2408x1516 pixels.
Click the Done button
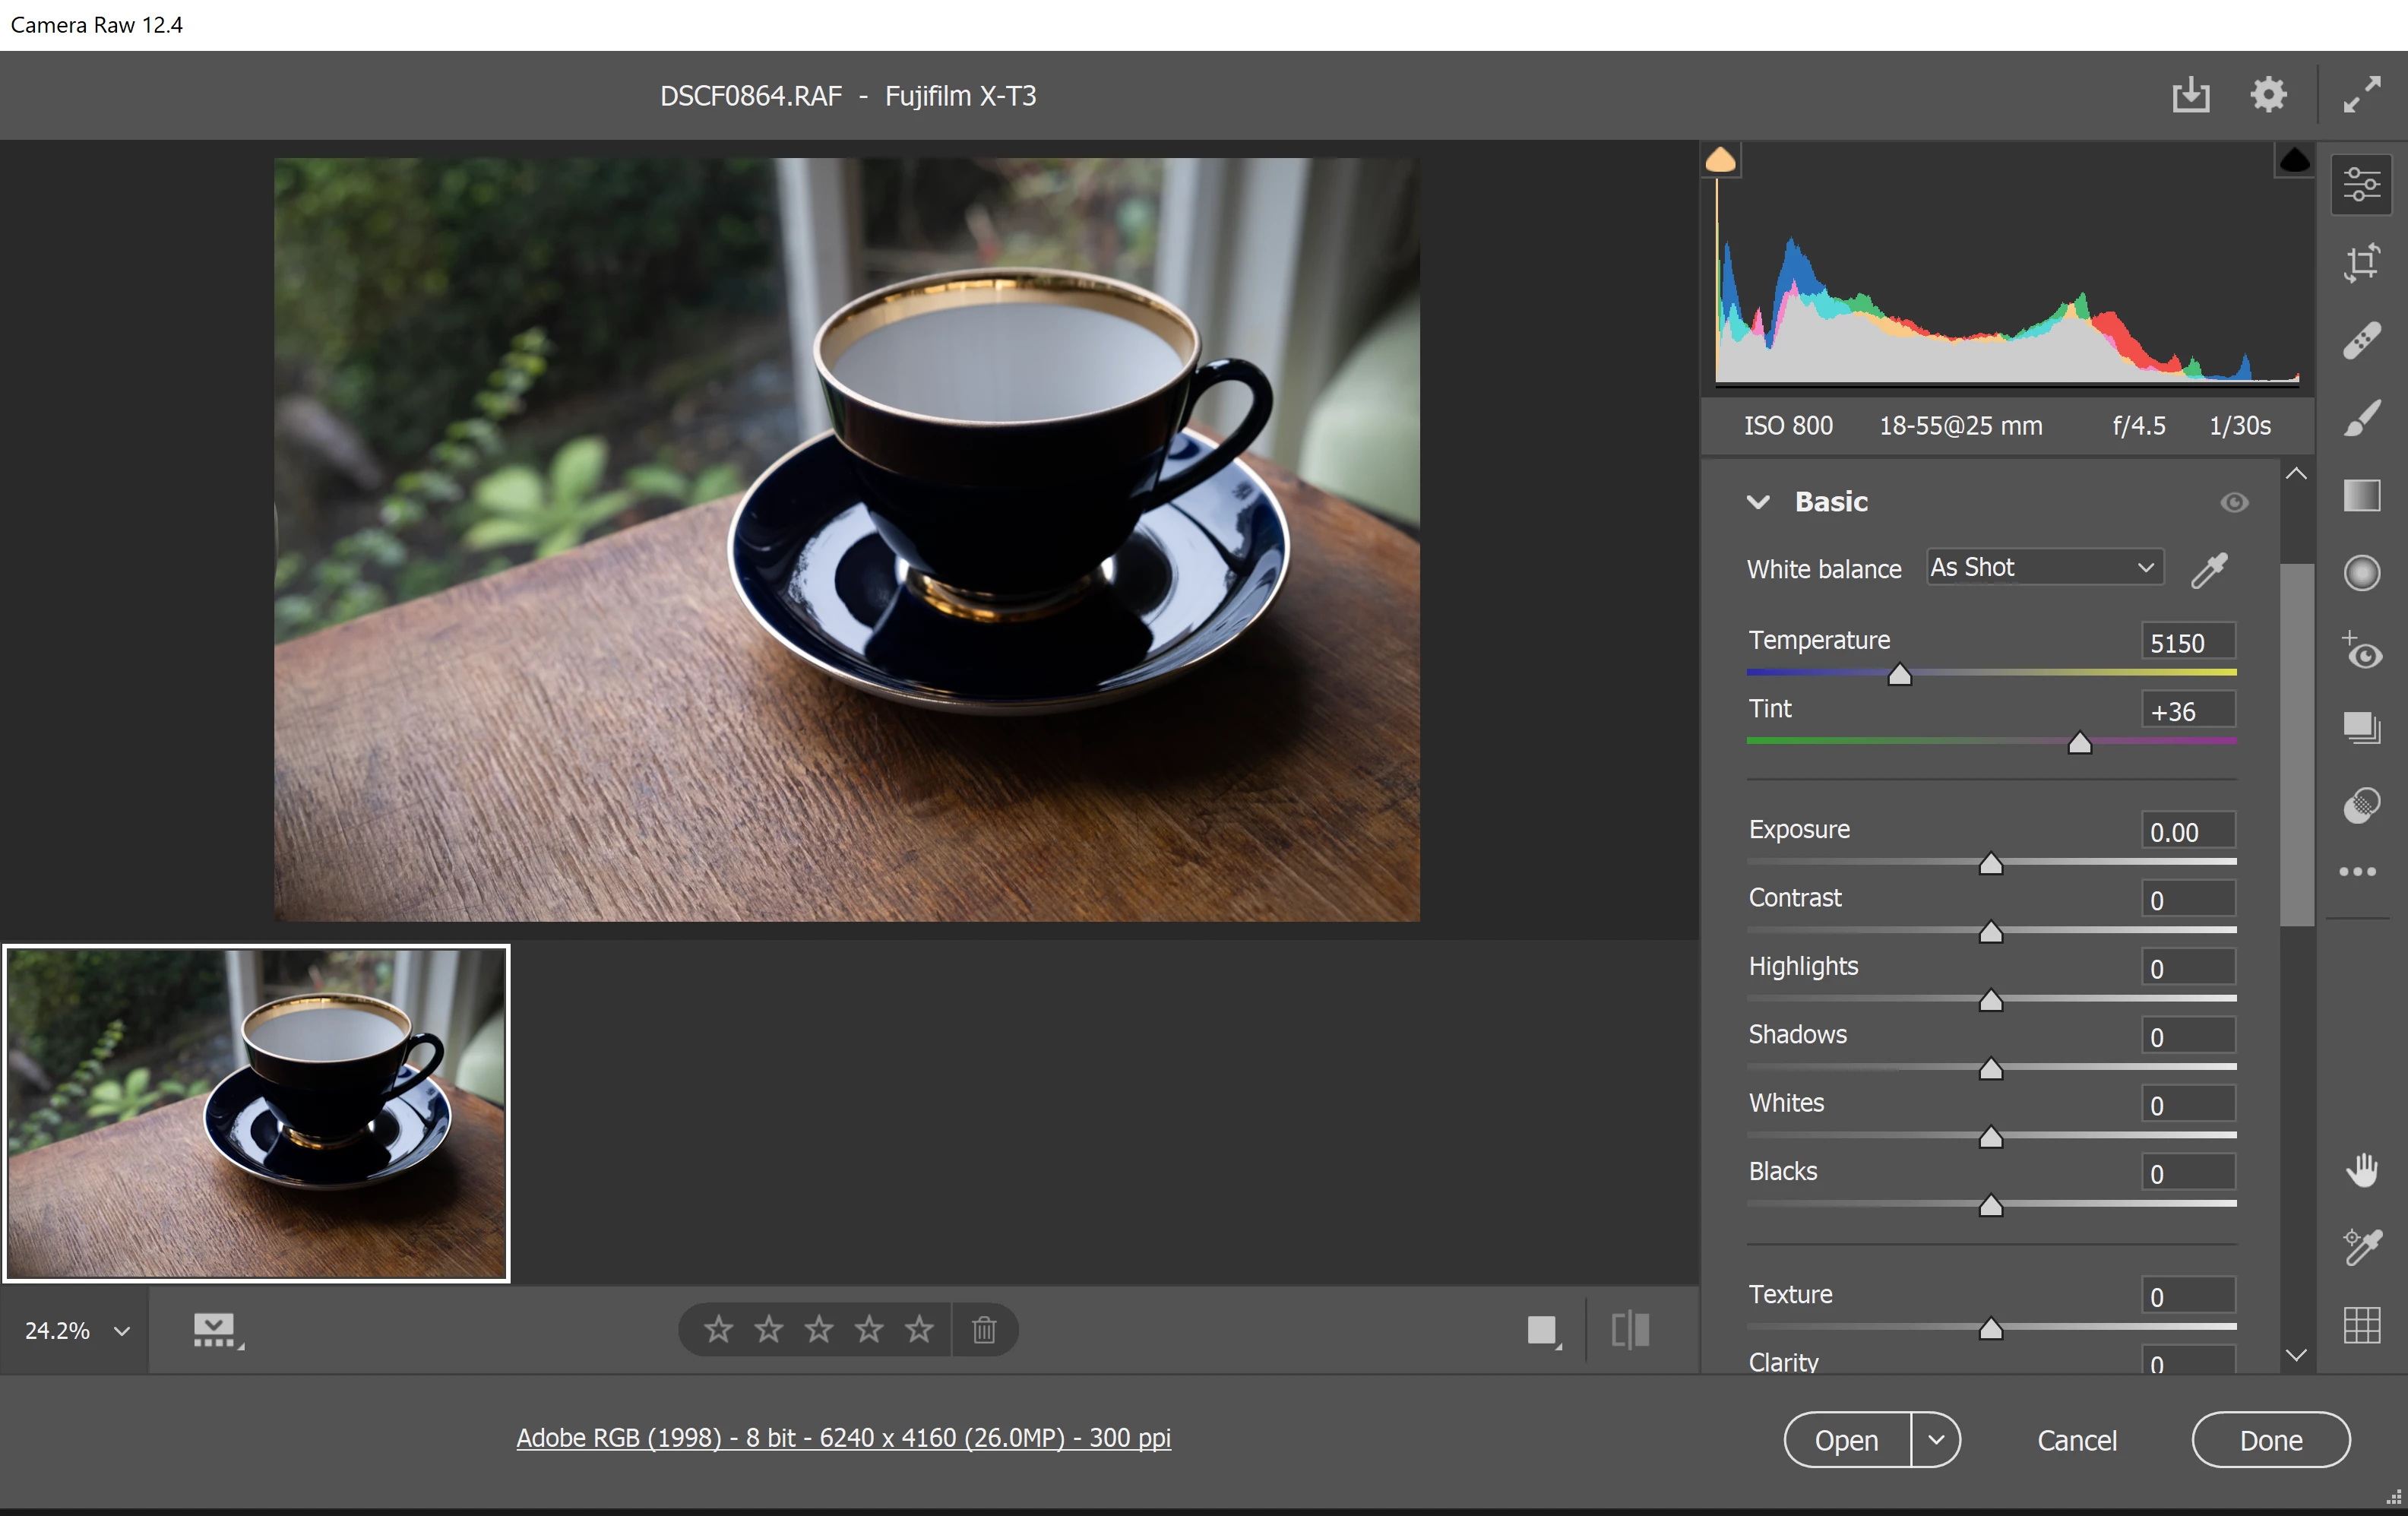coord(2270,1440)
